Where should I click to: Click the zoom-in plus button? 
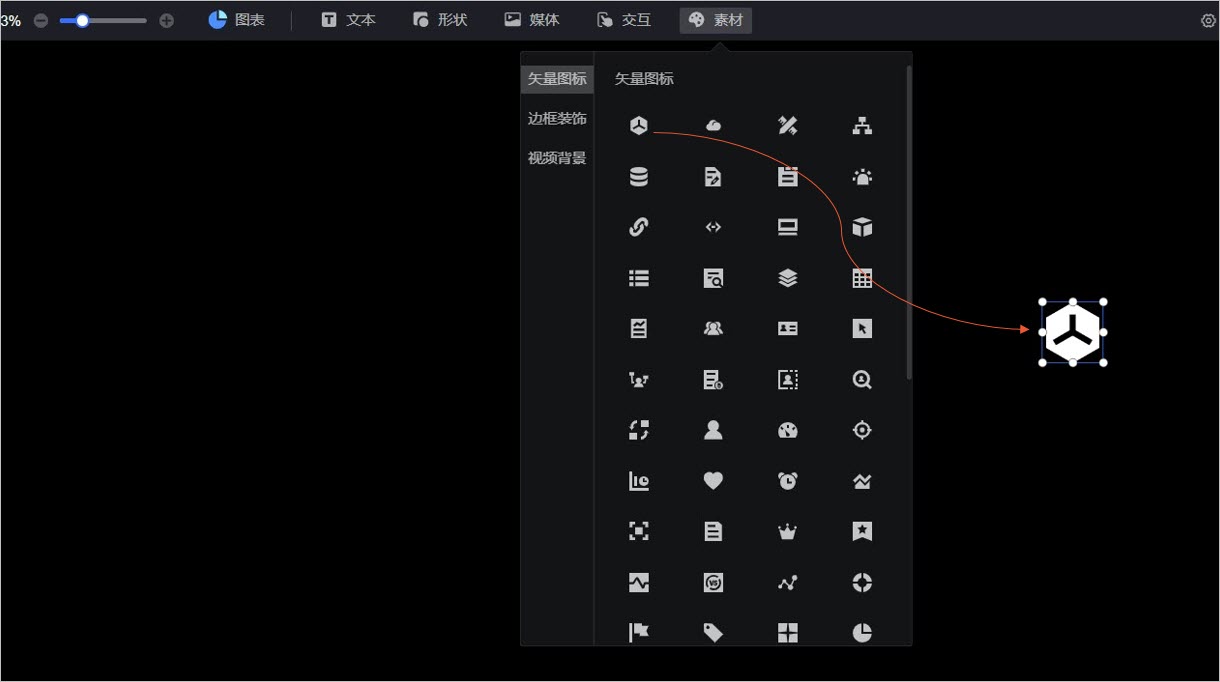point(167,20)
